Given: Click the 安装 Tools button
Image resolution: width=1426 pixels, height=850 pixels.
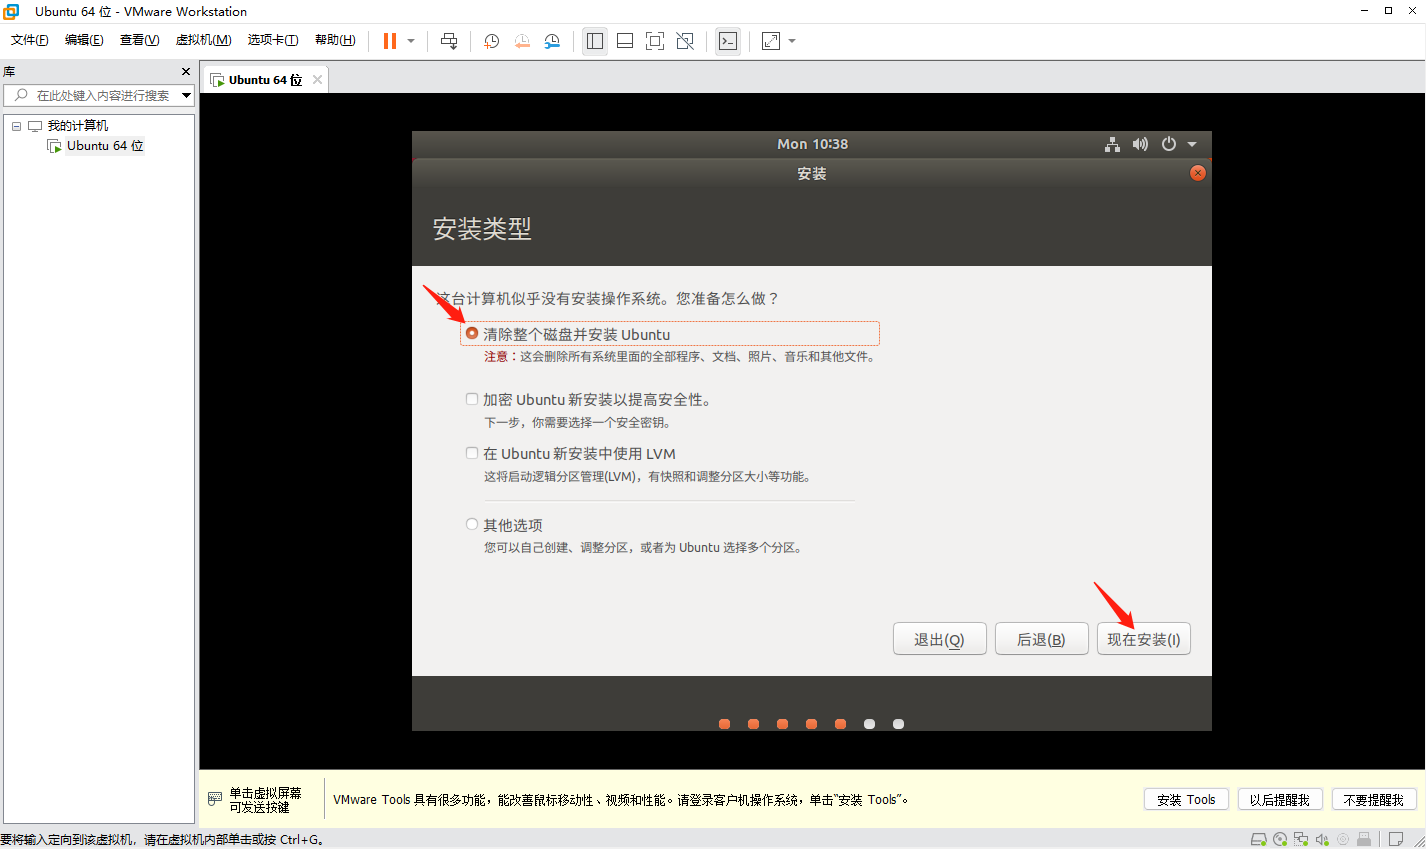Looking at the screenshot, I should pos(1186,798).
